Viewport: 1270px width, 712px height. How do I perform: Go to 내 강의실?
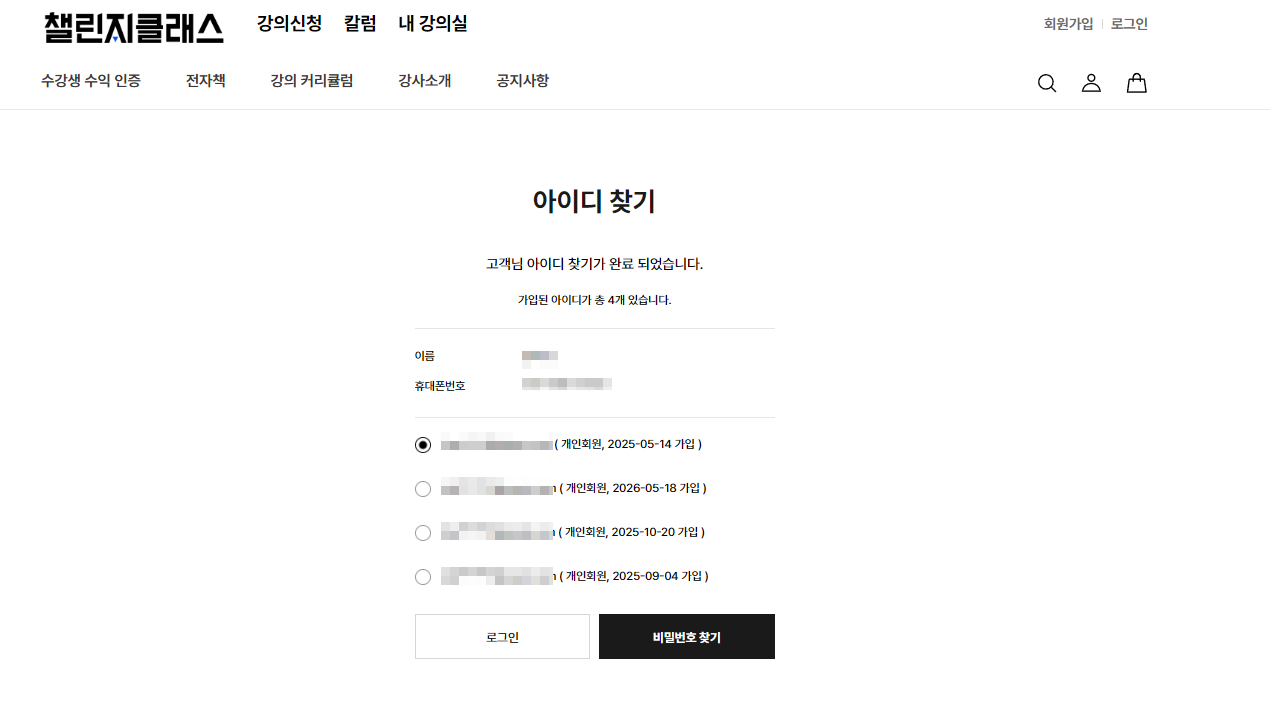tap(433, 23)
